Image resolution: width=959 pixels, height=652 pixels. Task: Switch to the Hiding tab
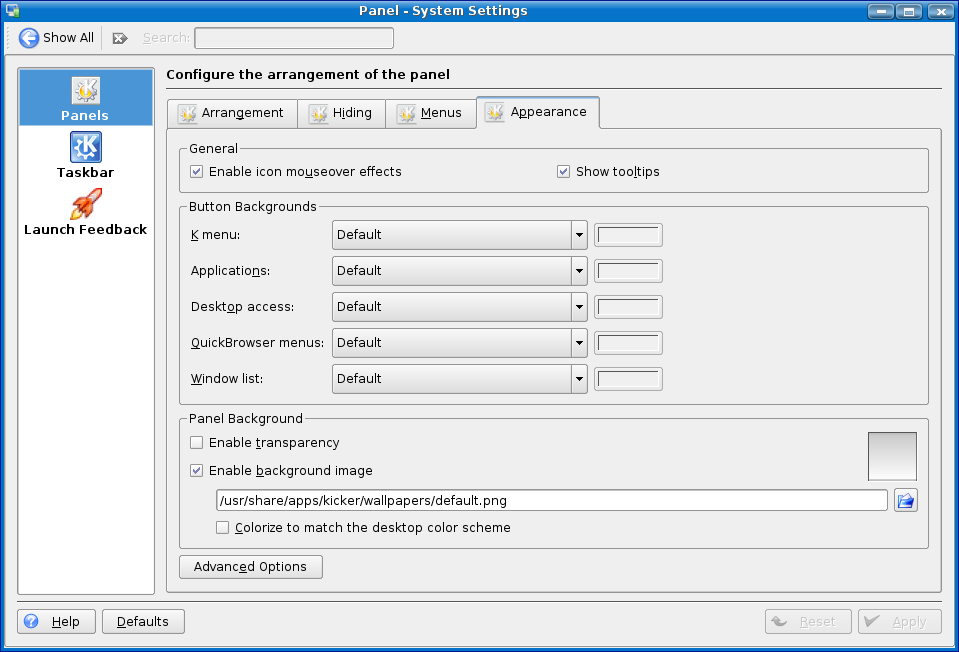[x=341, y=113]
